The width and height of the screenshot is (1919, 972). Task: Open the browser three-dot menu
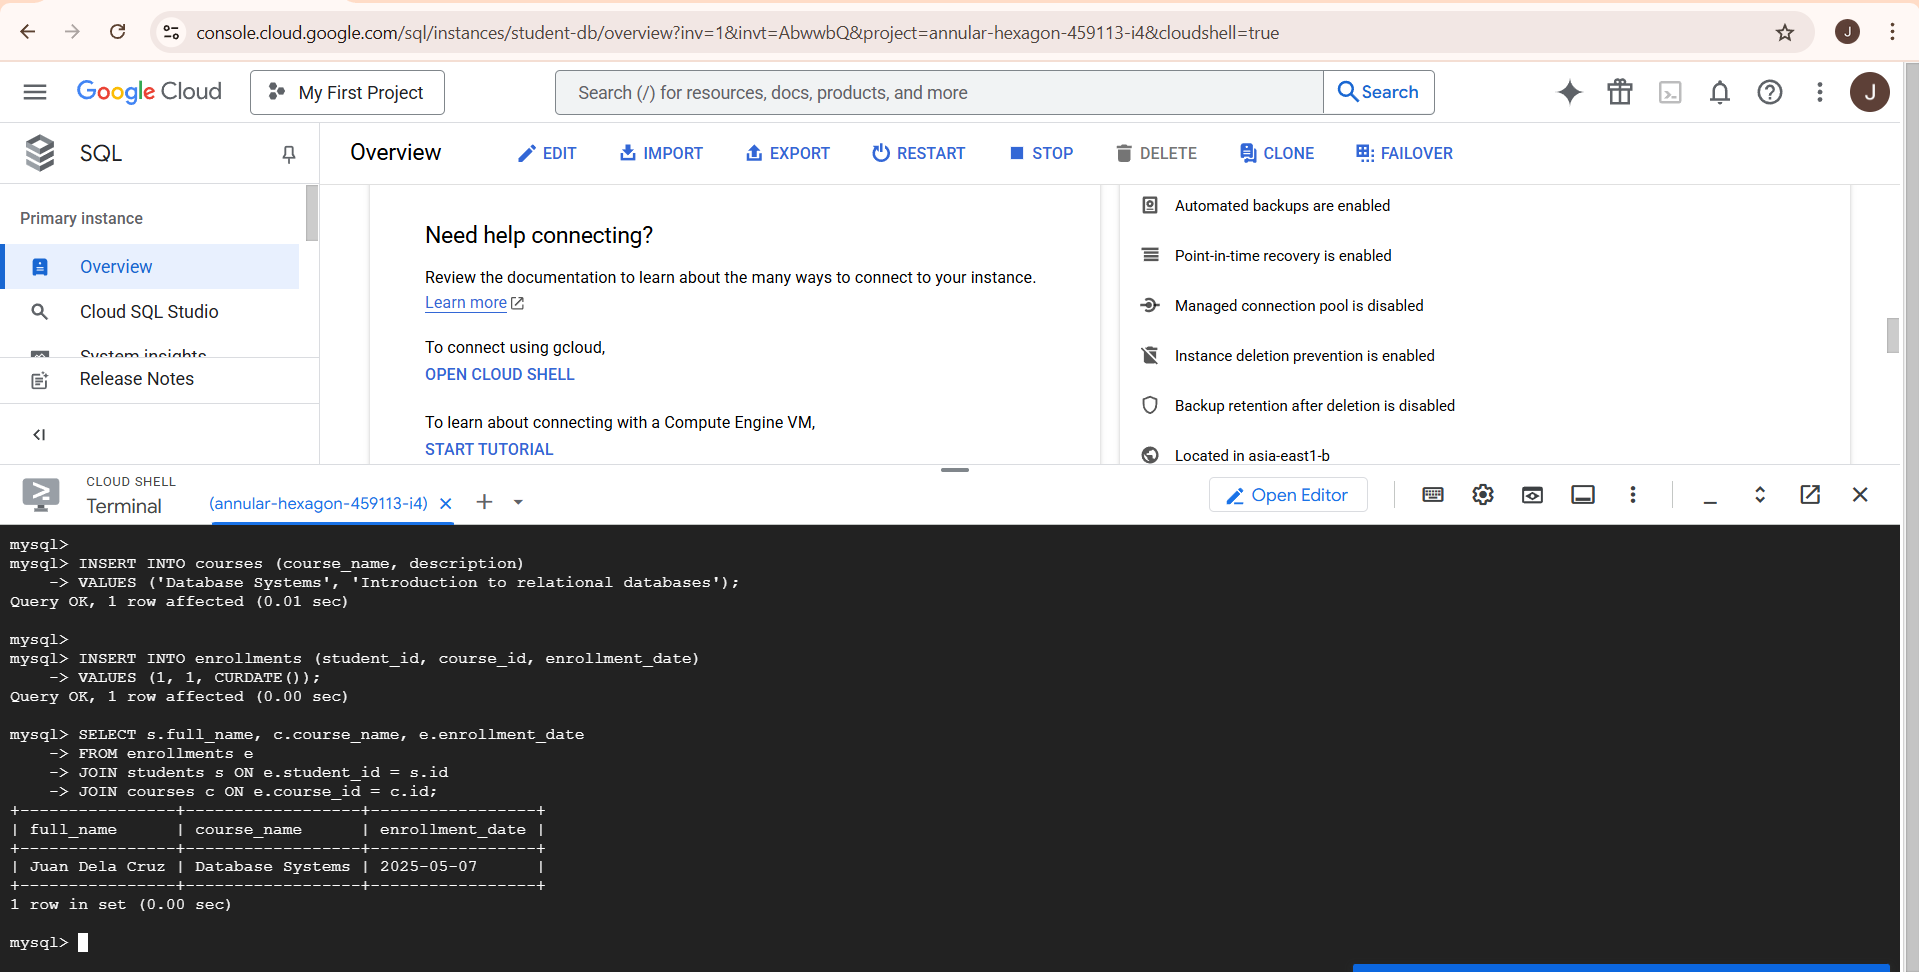(1892, 32)
